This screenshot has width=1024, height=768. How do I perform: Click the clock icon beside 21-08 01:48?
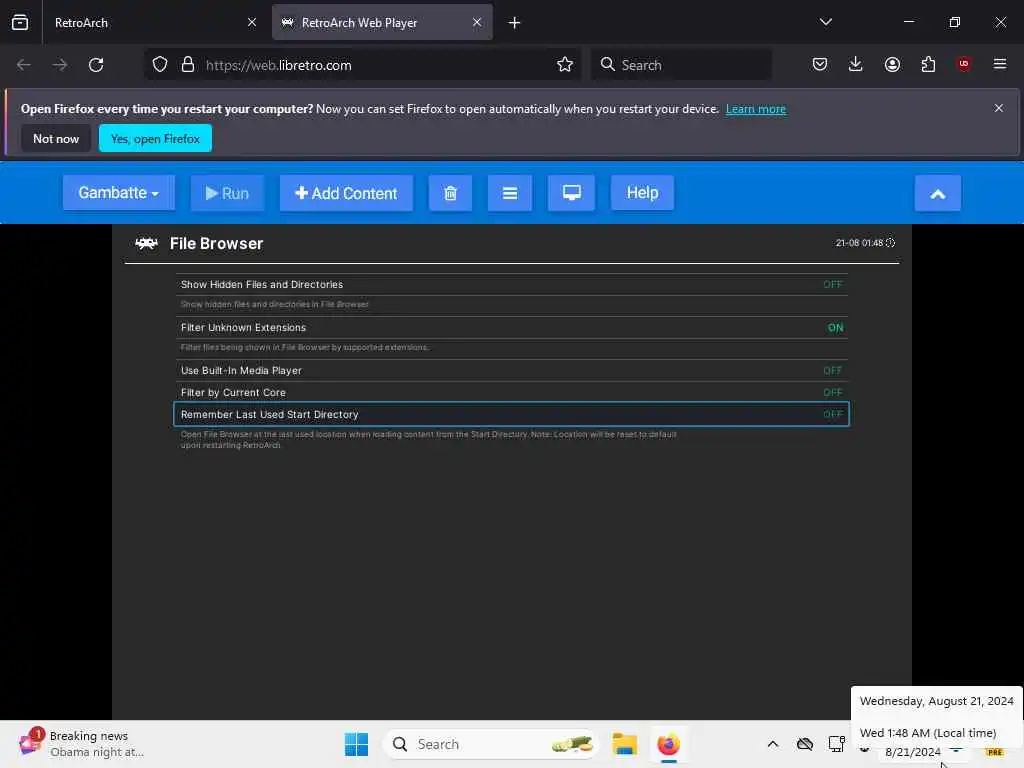tap(890, 242)
